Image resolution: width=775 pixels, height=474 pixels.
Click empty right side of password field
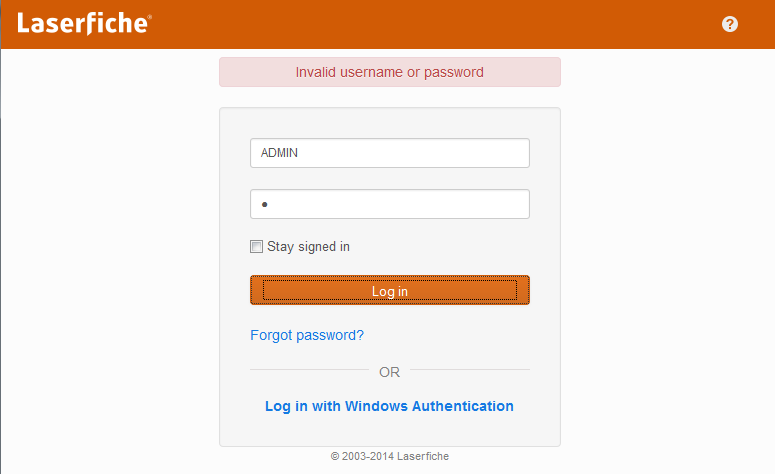(445, 204)
